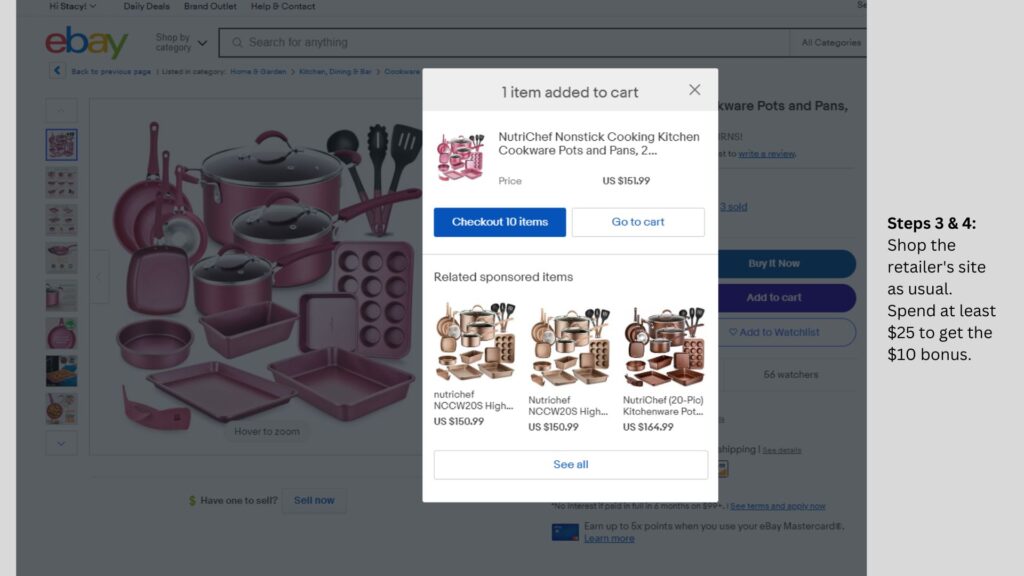Show previous product image arrow
This screenshot has width=1024, height=576.
click(x=99, y=277)
